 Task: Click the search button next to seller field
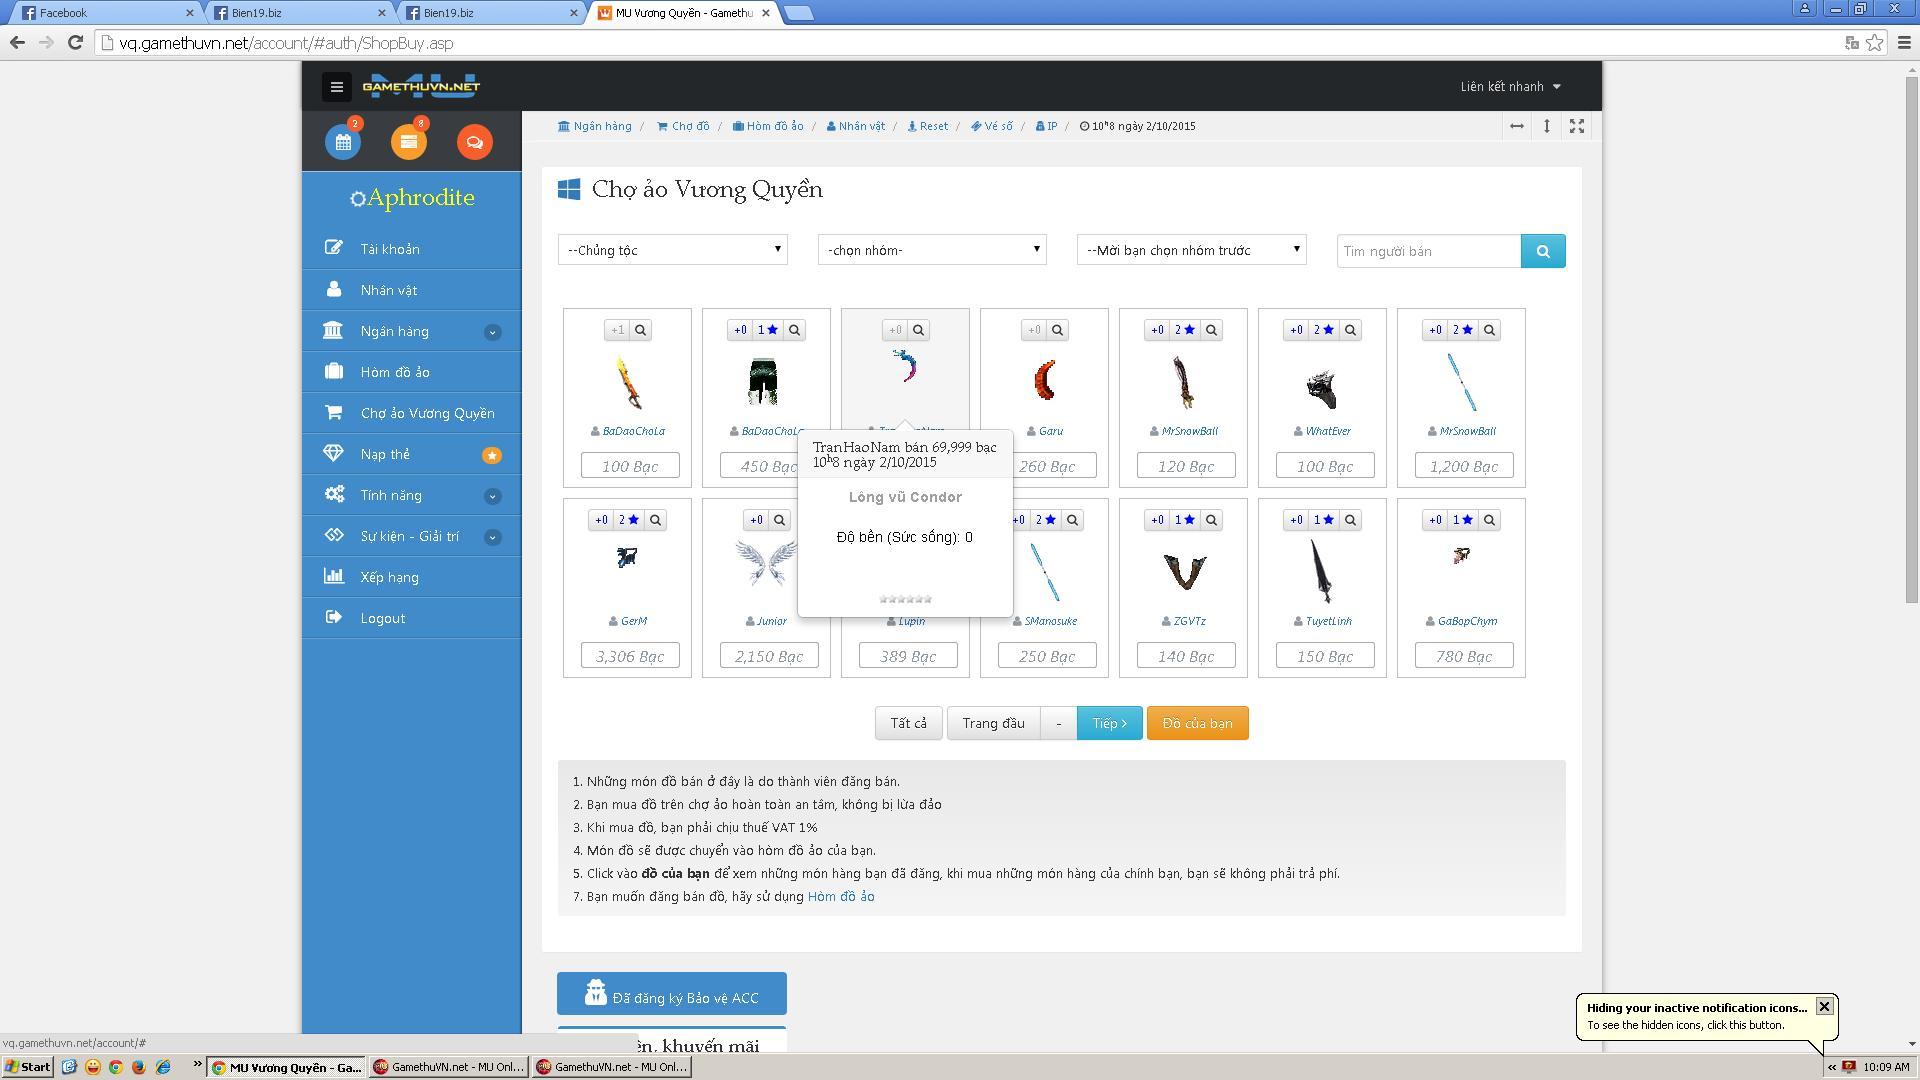[1543, 251]
